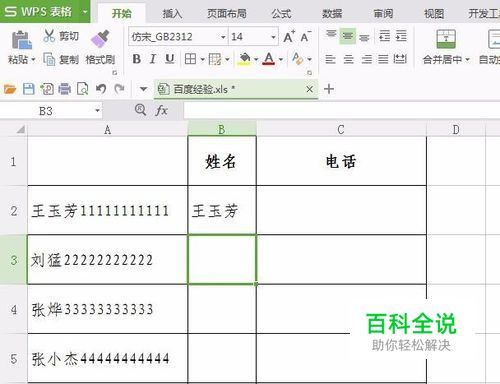This screenshot has width=500, height=384.
Task: Switch to the 页面布局 tab
Action: point(227,13)
